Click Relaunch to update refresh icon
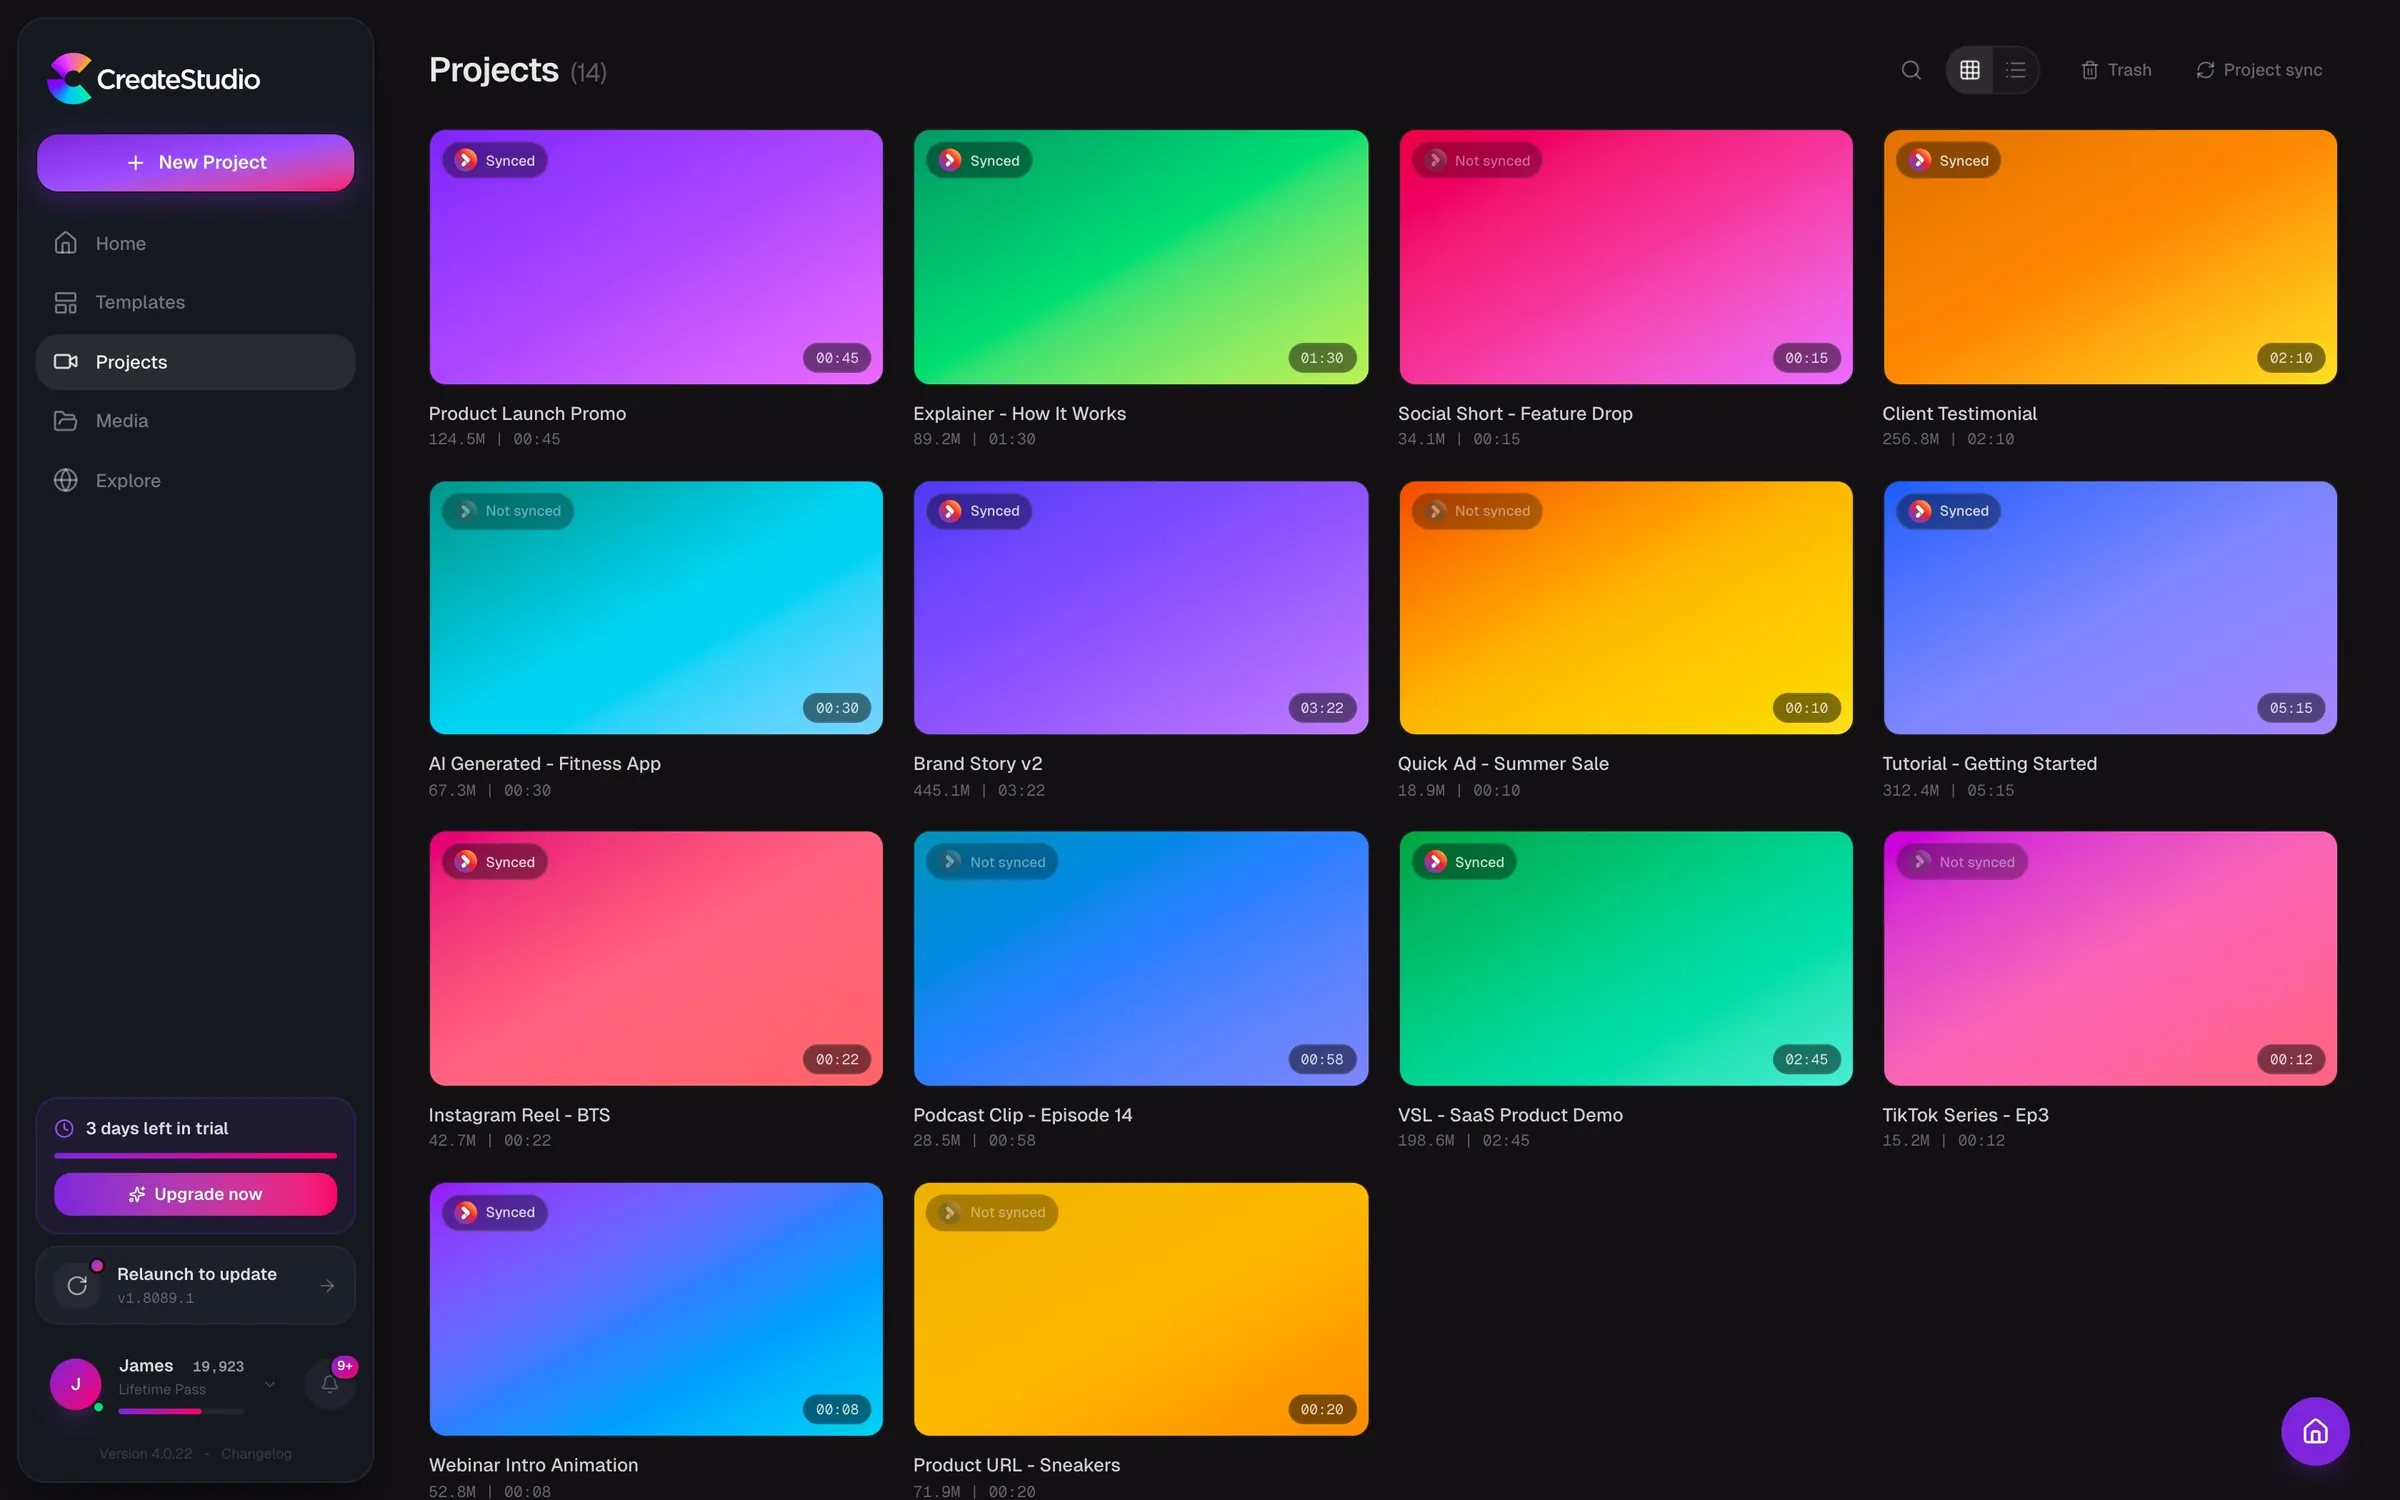The width and height of the screenshot is (2400, 1500). point(77,1285)
